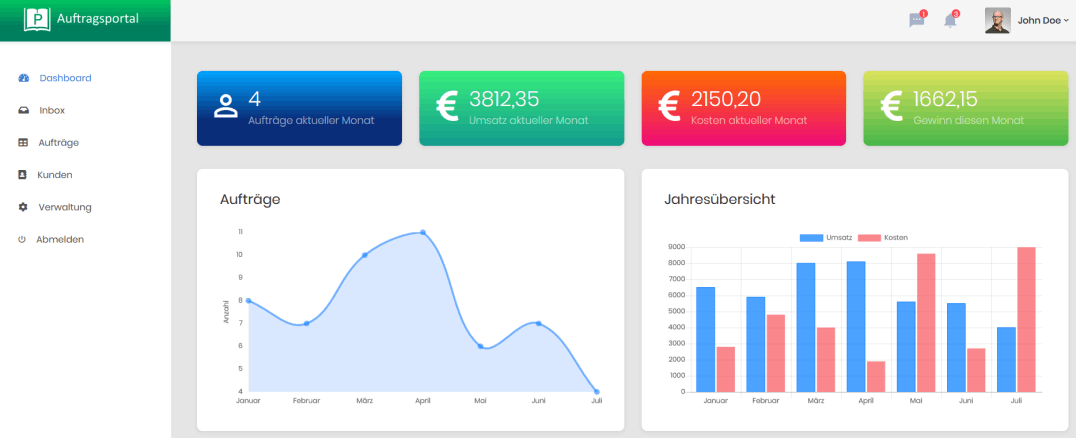Click the Abmelden logout link
1076x438 pixels.
tap(60, 240)
